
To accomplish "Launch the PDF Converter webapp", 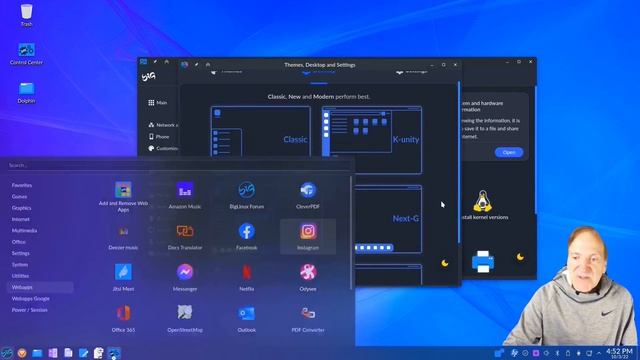I will click(x=308, y=319).
